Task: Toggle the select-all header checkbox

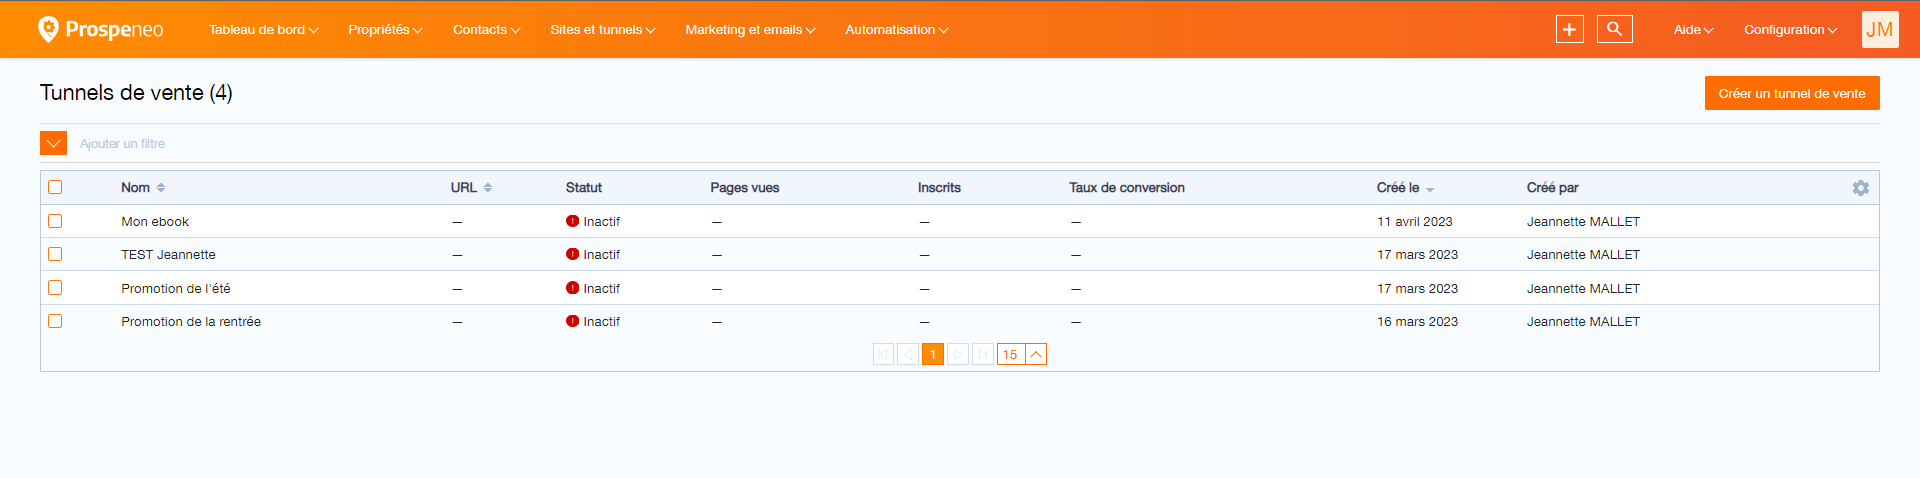Action: click(x=55, y=187)
